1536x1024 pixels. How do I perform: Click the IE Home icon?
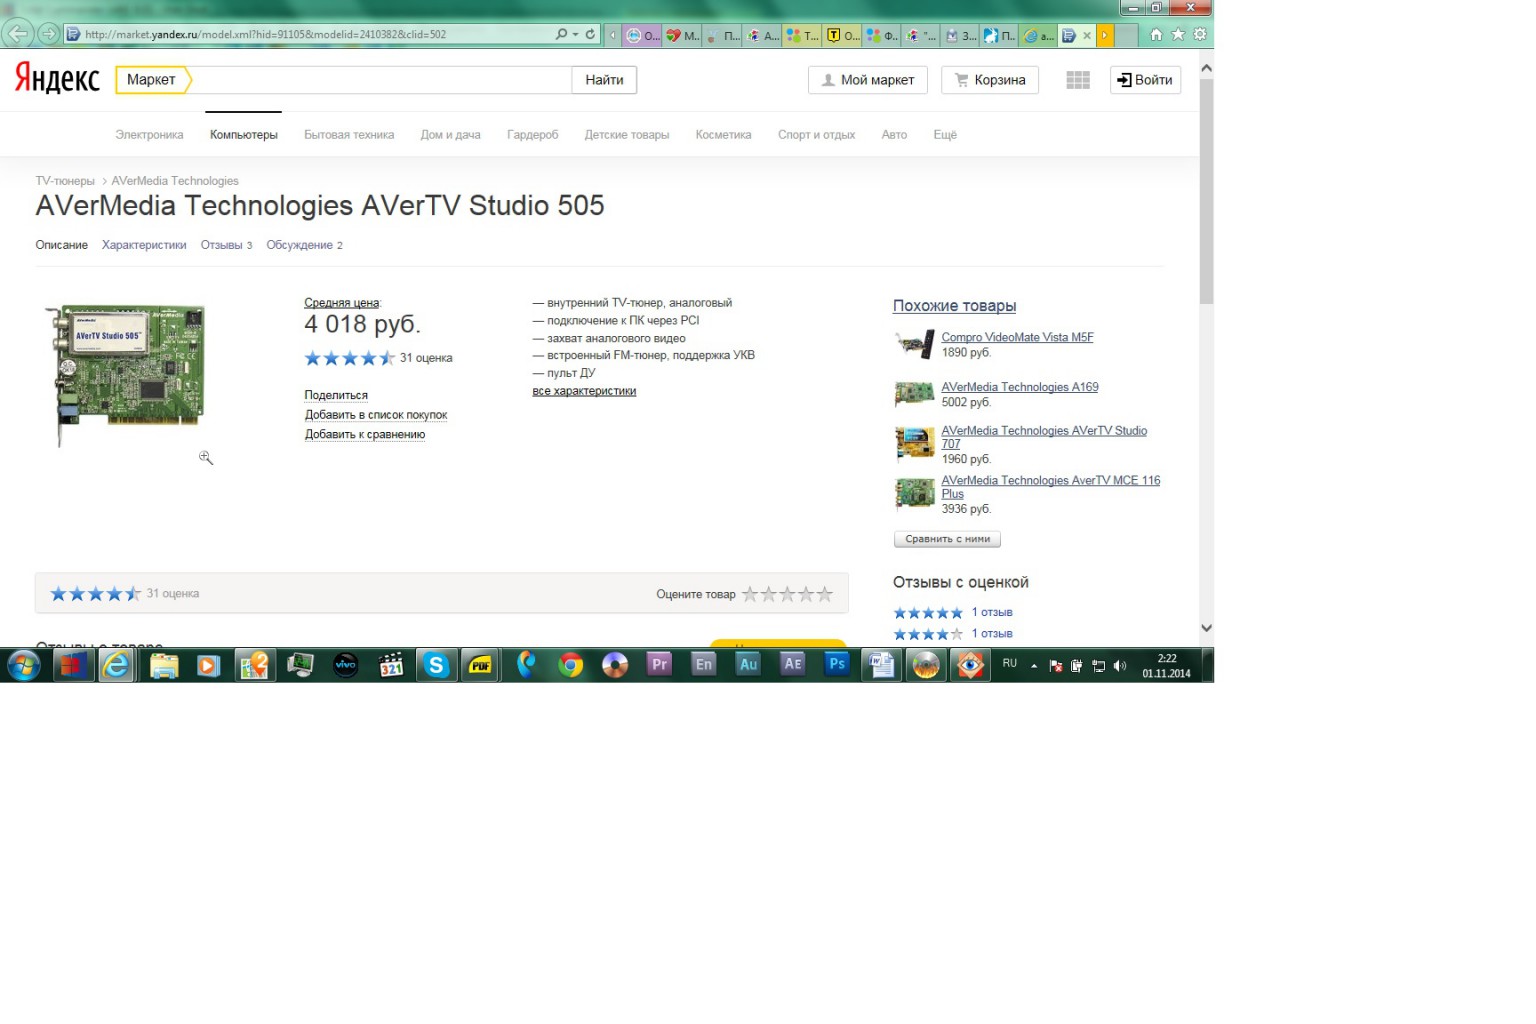[x=1156, y=34]
